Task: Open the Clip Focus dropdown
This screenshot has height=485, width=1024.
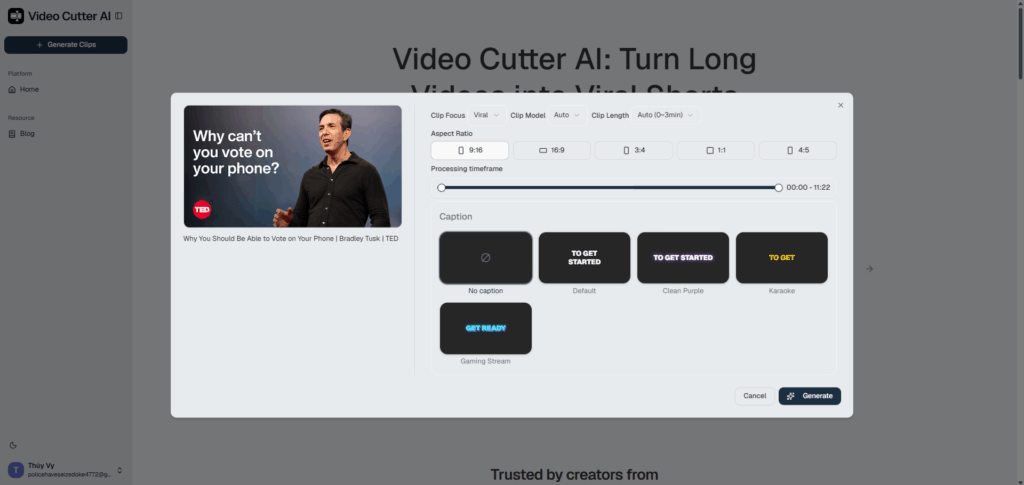Action: (487, 116)
